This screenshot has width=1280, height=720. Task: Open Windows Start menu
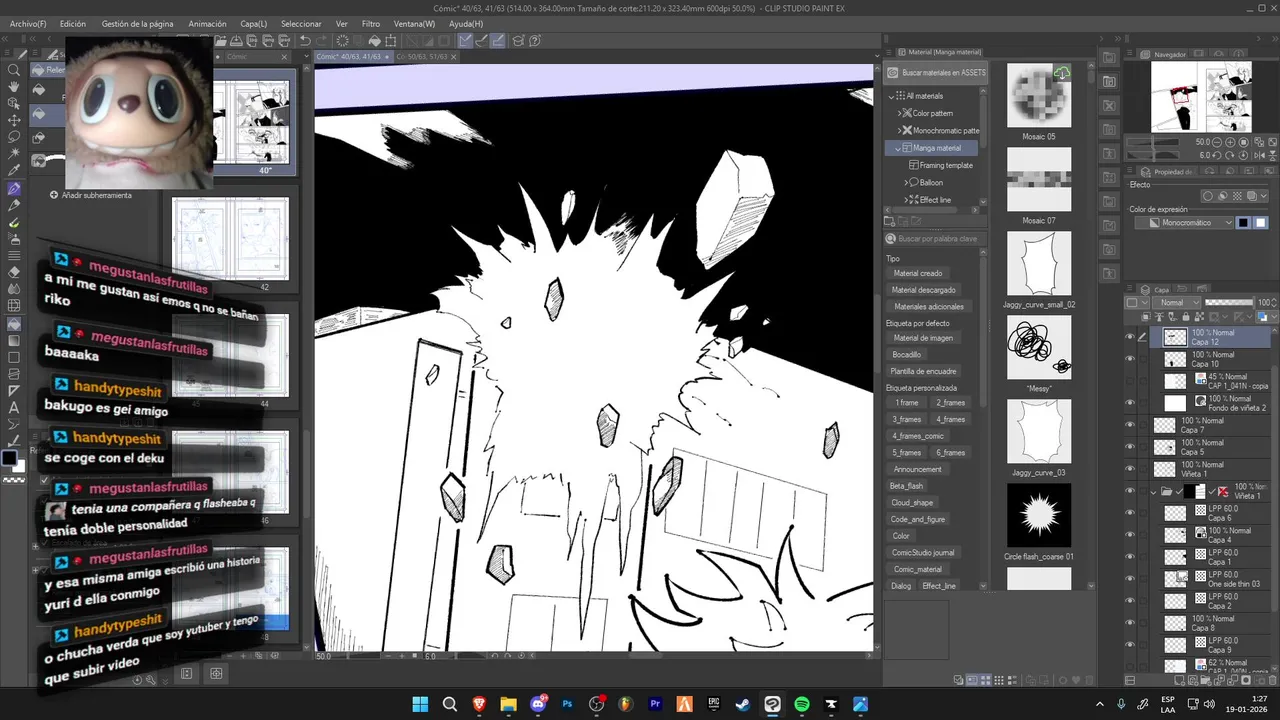(x=421, y=704)
